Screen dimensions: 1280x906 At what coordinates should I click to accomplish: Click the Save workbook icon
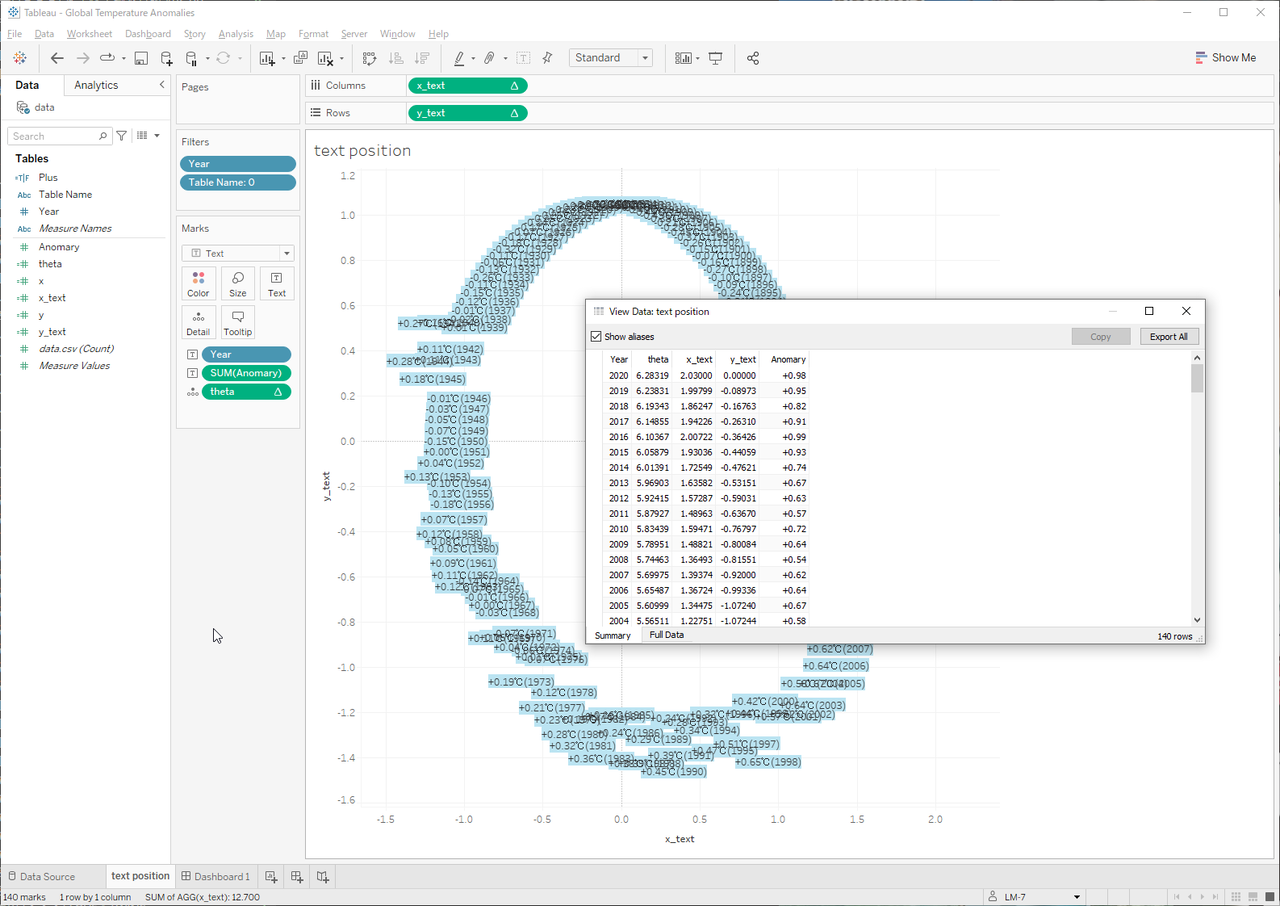coord(141,58)
